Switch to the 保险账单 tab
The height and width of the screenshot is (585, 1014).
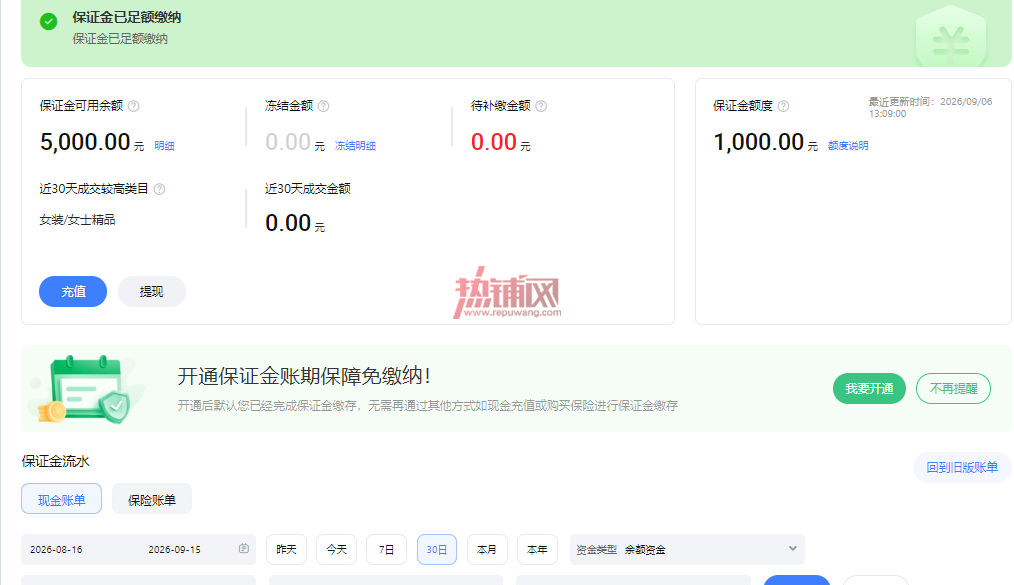tap(152, 499)
